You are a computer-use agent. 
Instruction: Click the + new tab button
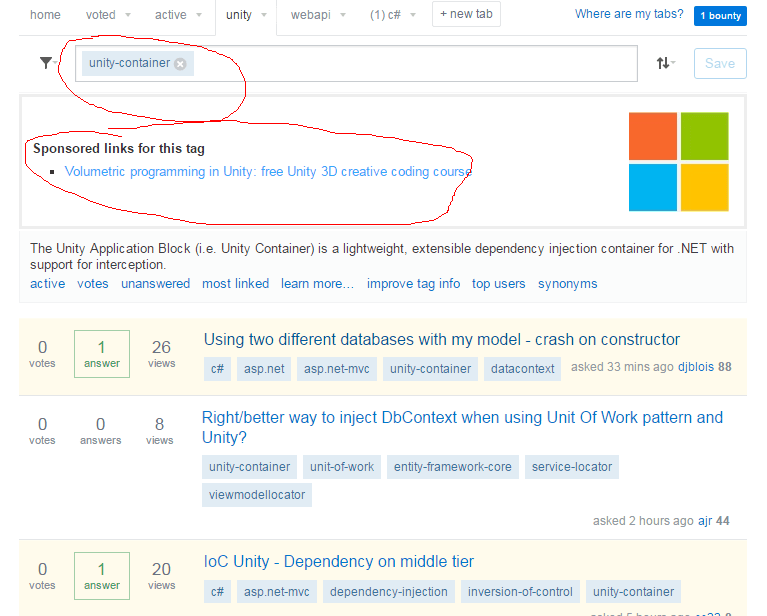click(x=466, y=14)
